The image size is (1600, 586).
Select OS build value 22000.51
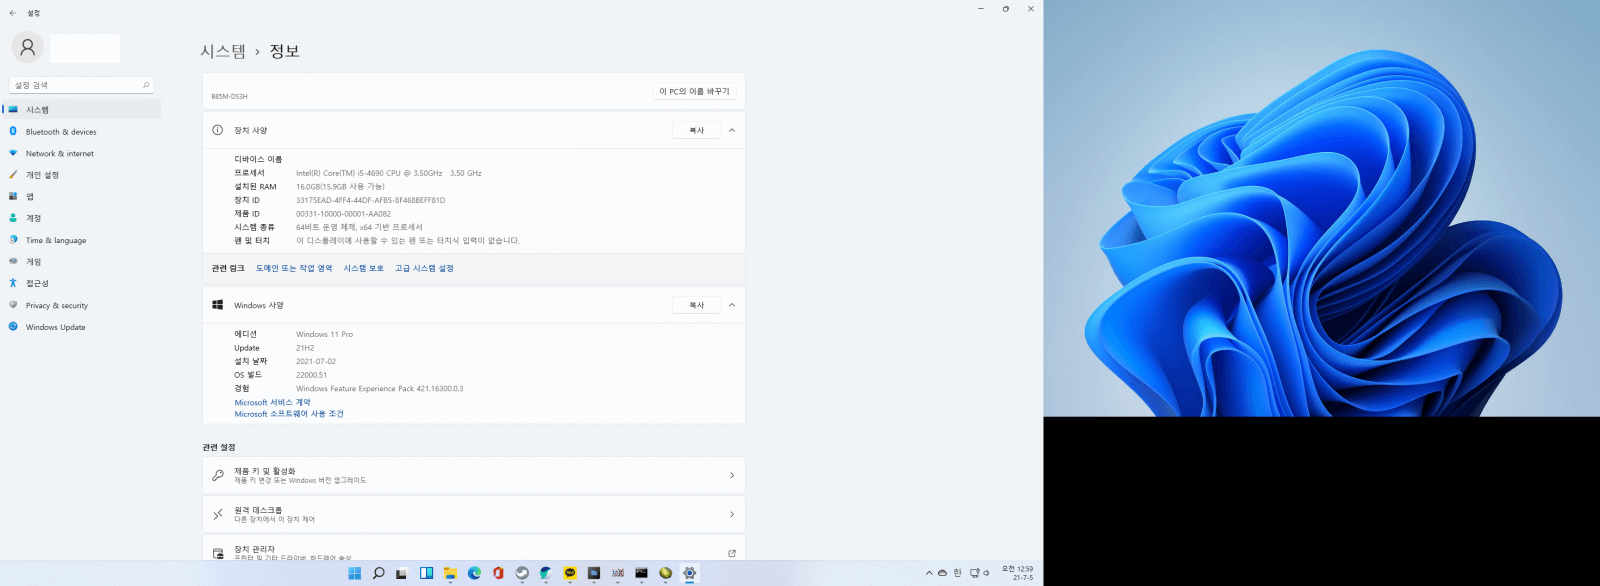311,375
